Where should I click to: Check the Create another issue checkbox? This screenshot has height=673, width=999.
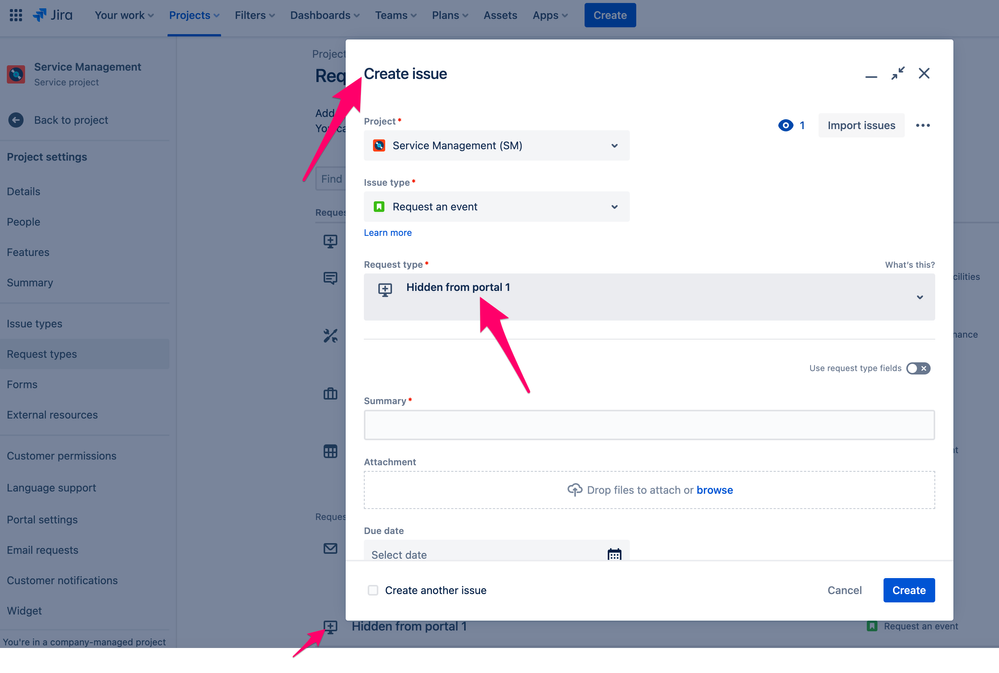[x=373, y=590]
